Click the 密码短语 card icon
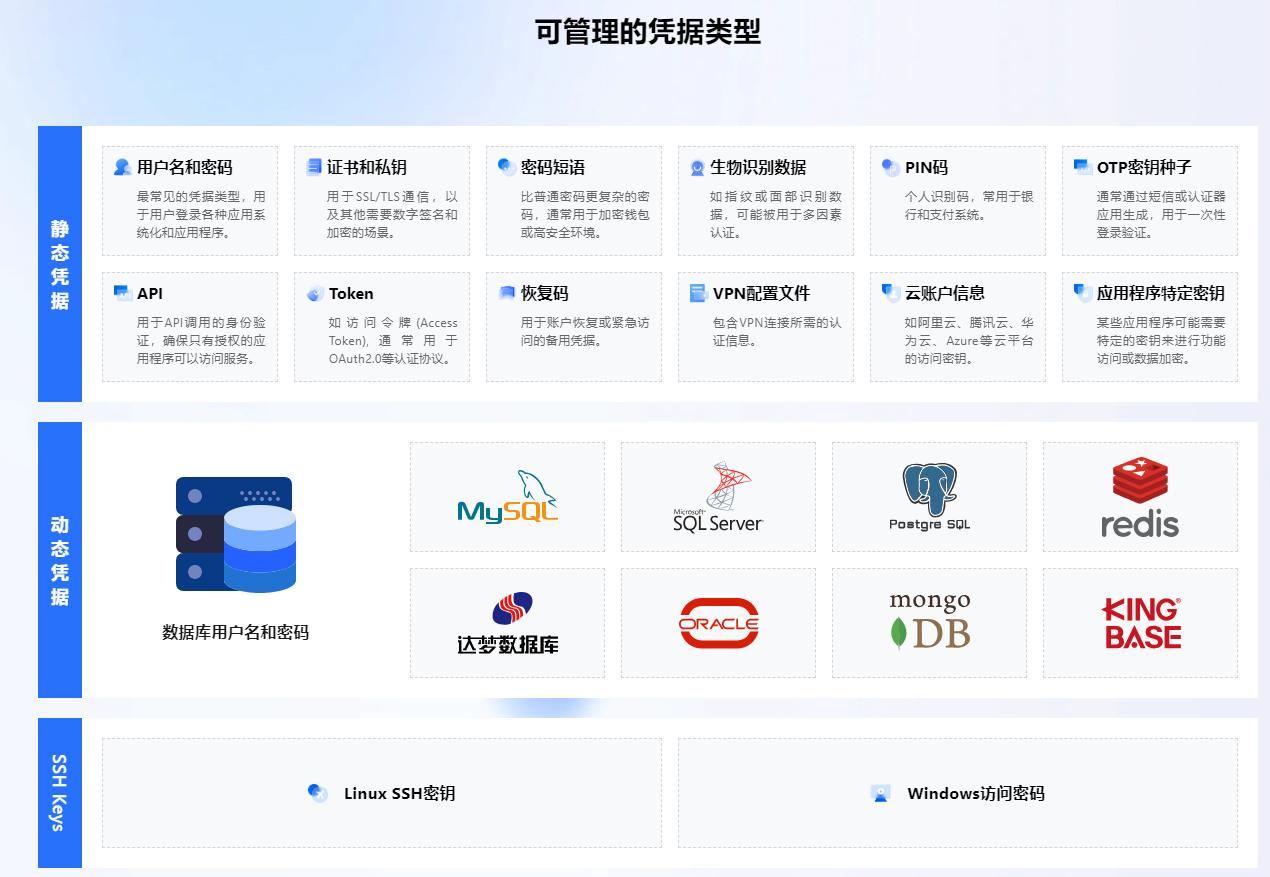 507,167
